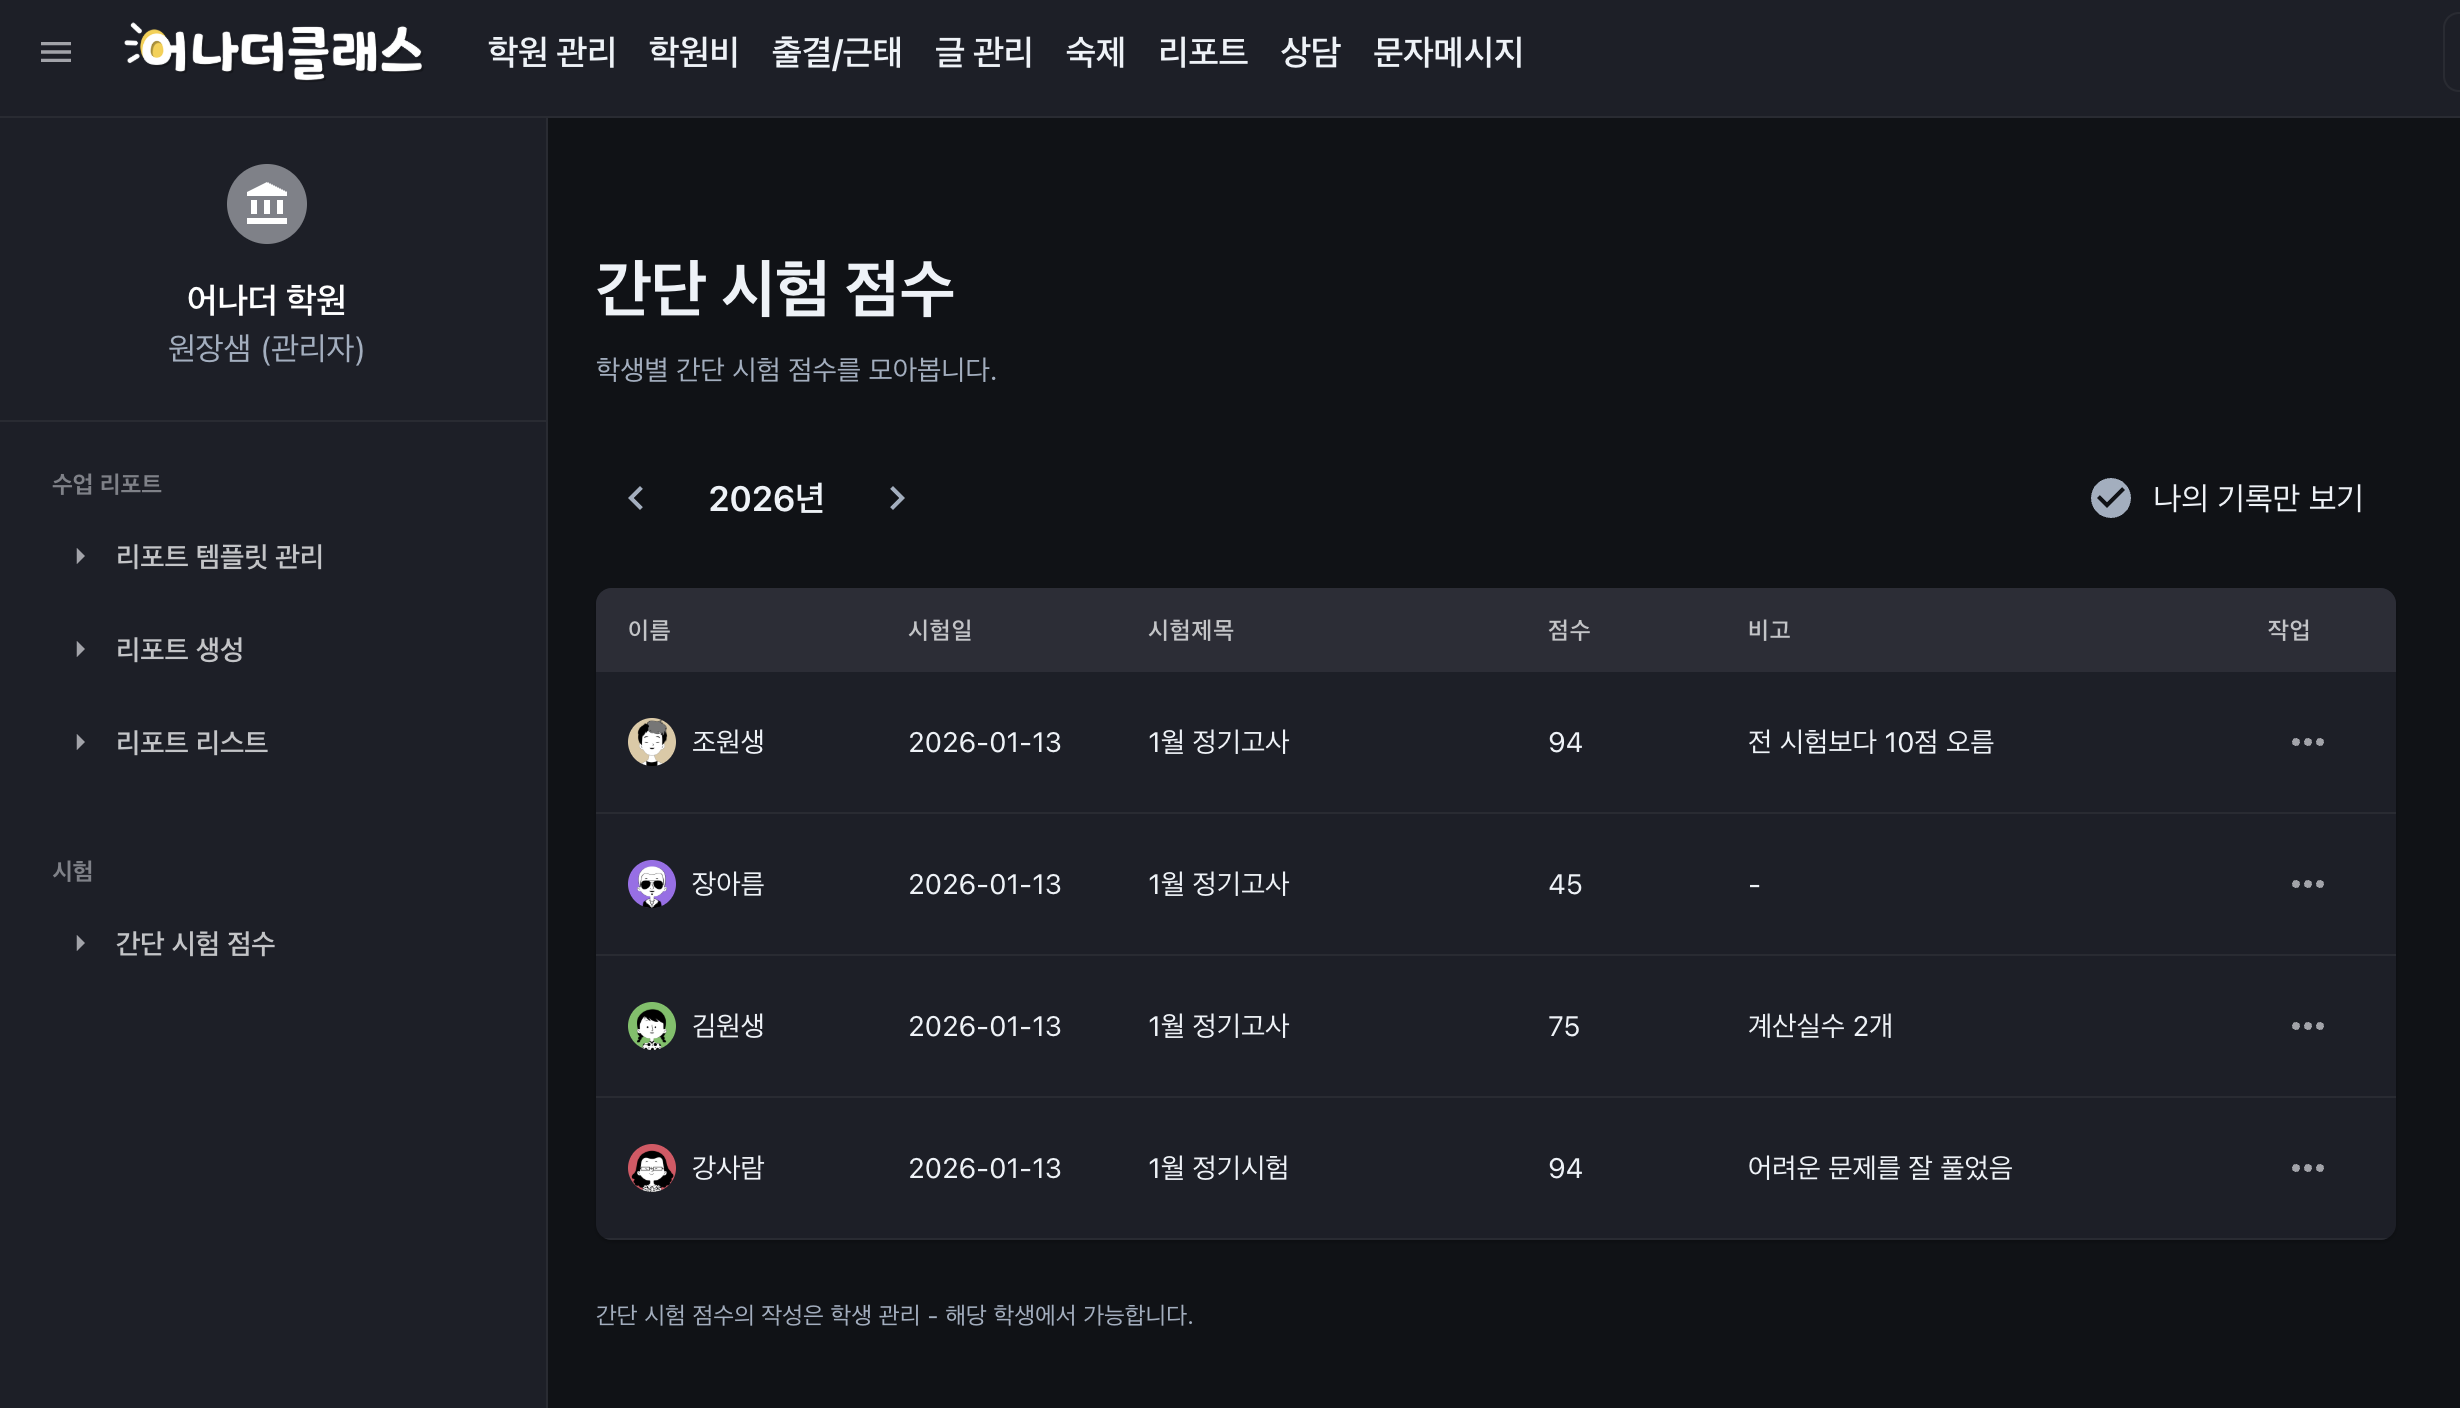
Task: Go to the next year with right chevron
Action: click(x=897, y=498)
